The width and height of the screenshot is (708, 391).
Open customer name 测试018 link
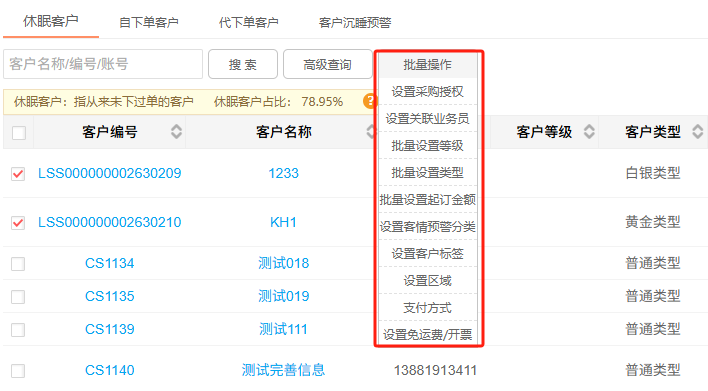pos(284,263)
